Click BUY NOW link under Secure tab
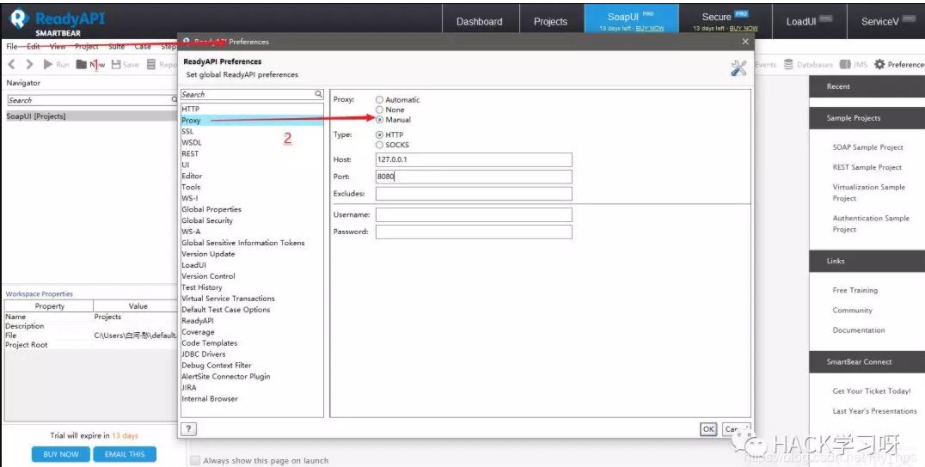The image size is (925, 467). tap(743, 28)
